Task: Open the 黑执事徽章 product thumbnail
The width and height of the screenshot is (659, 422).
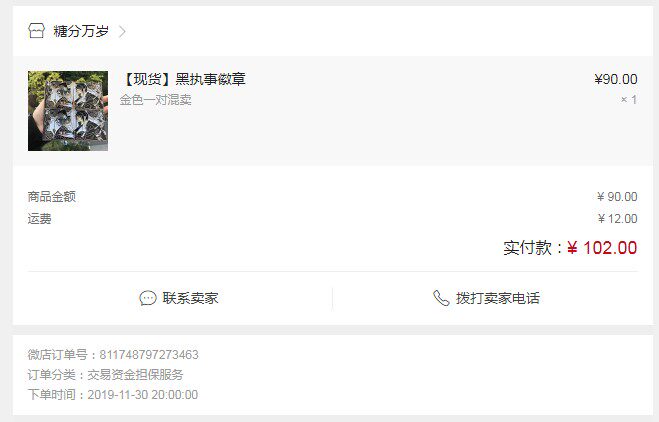Action: click(x=68, y=111)
